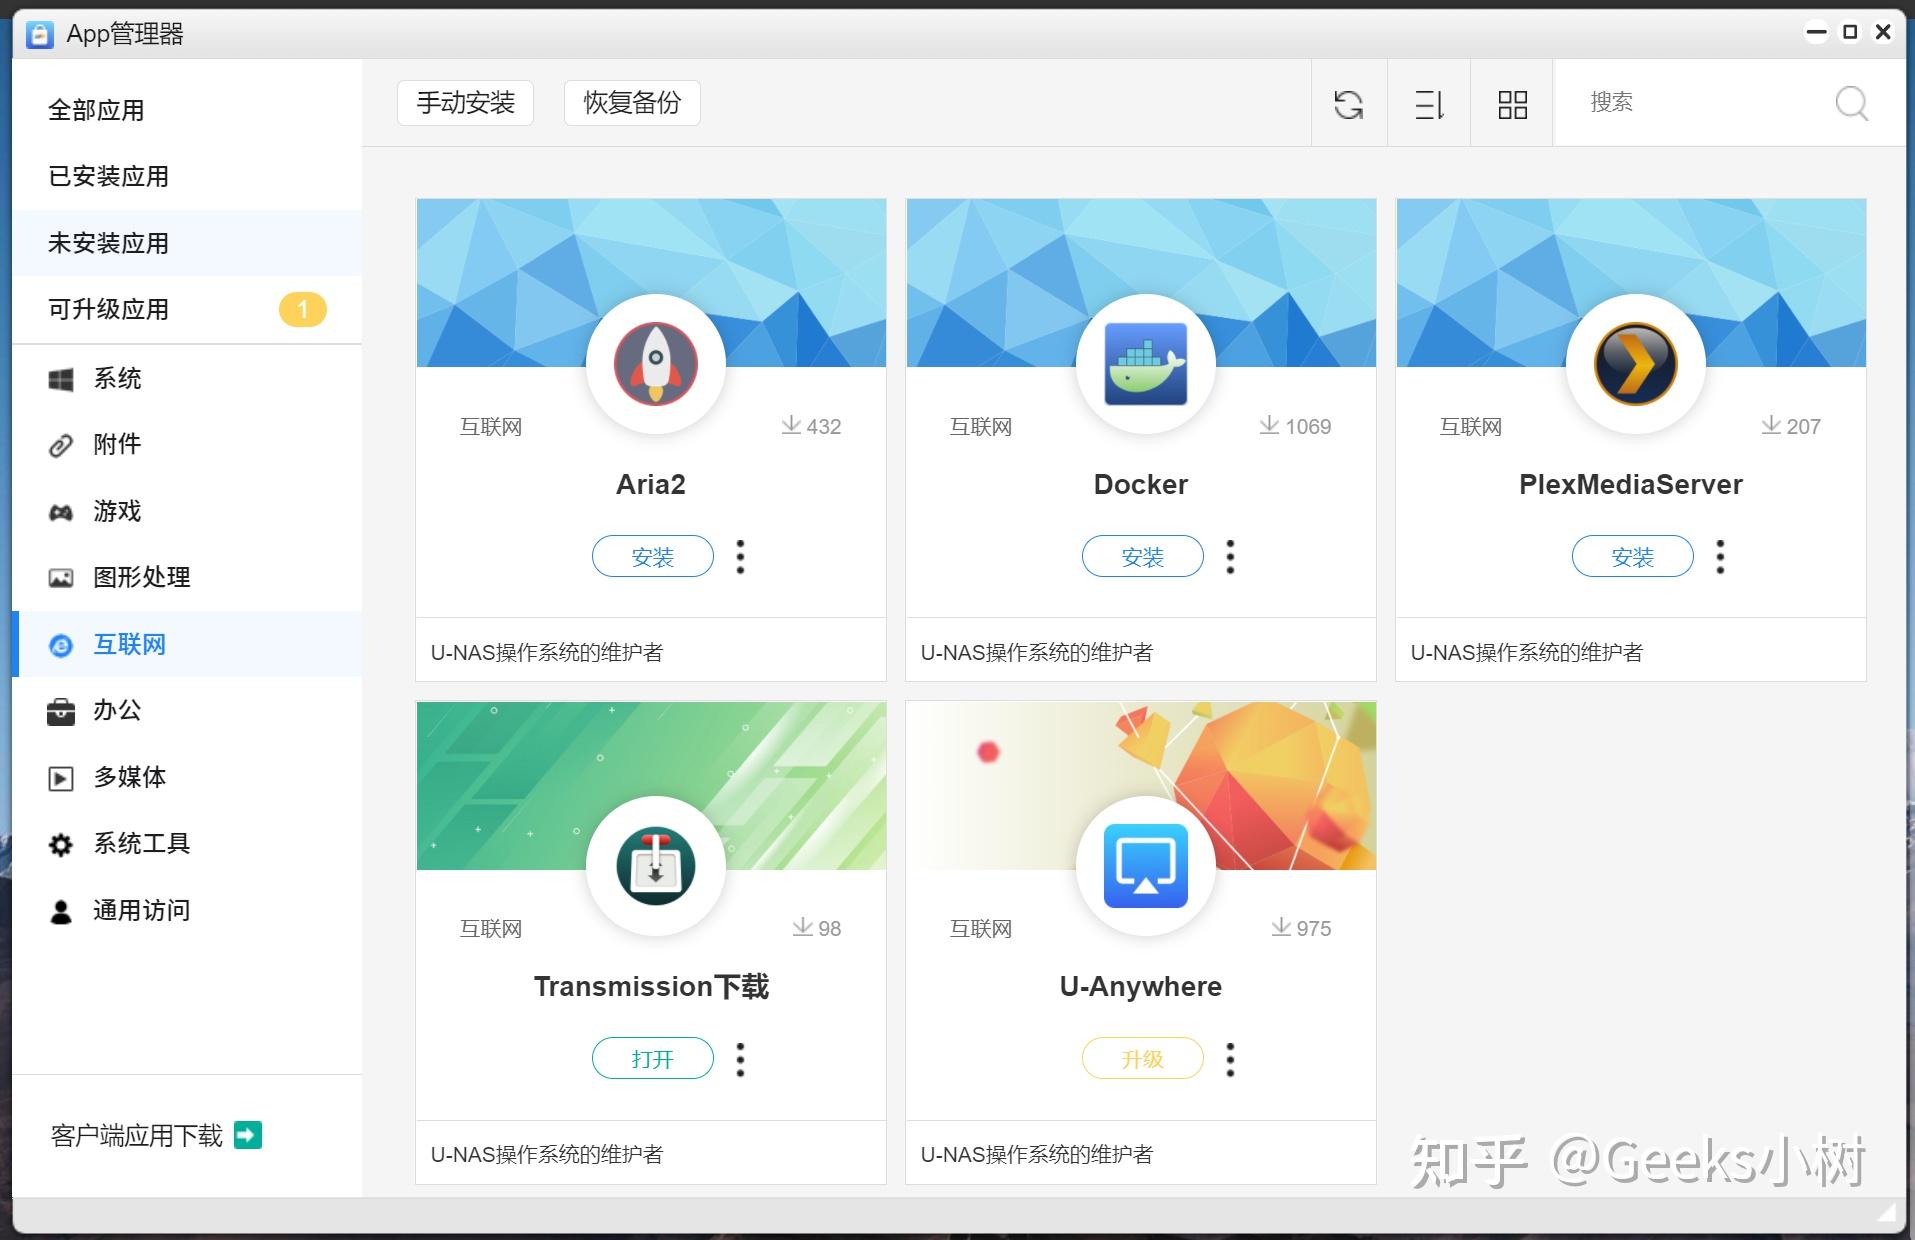Select the 互联网 category
1915x1240 pixels.
pyautogui.click(x=187, y=644)
